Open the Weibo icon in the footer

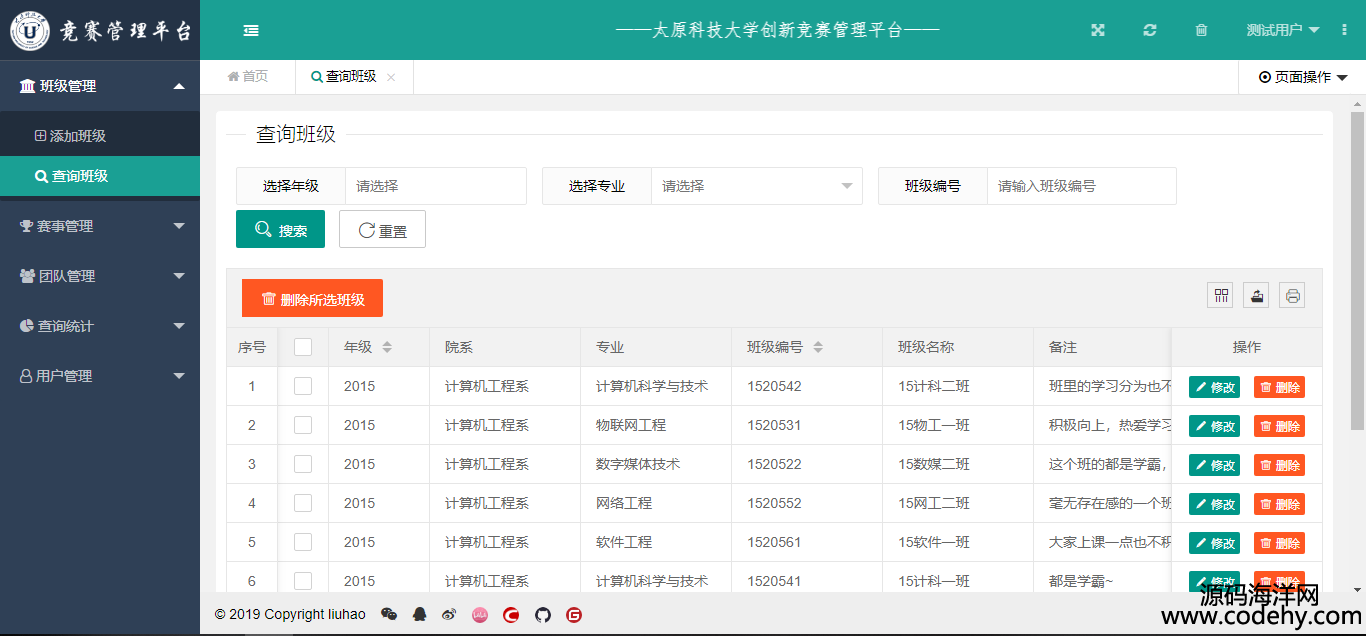449,615
